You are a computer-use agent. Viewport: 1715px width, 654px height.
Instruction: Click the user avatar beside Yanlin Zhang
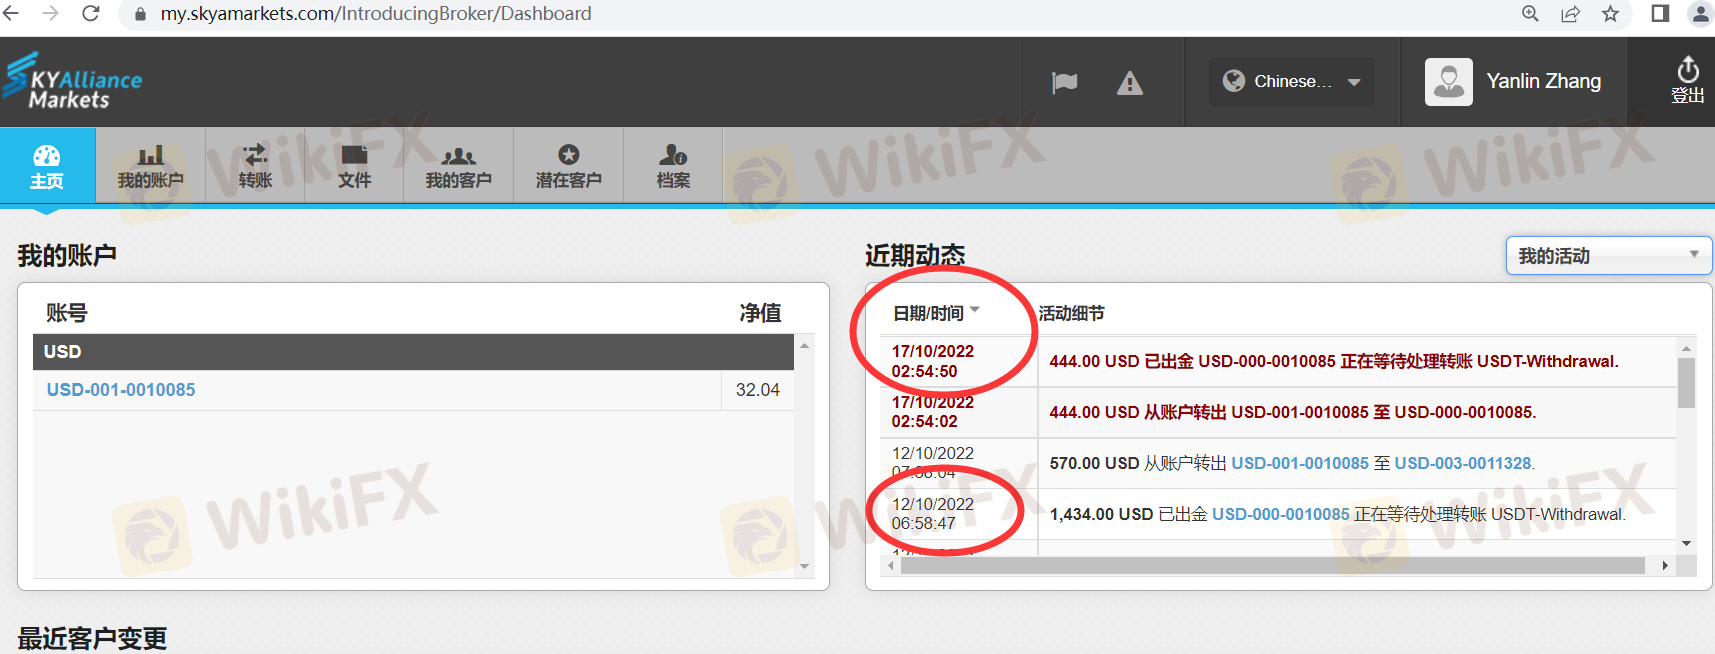click(1449, 82)
